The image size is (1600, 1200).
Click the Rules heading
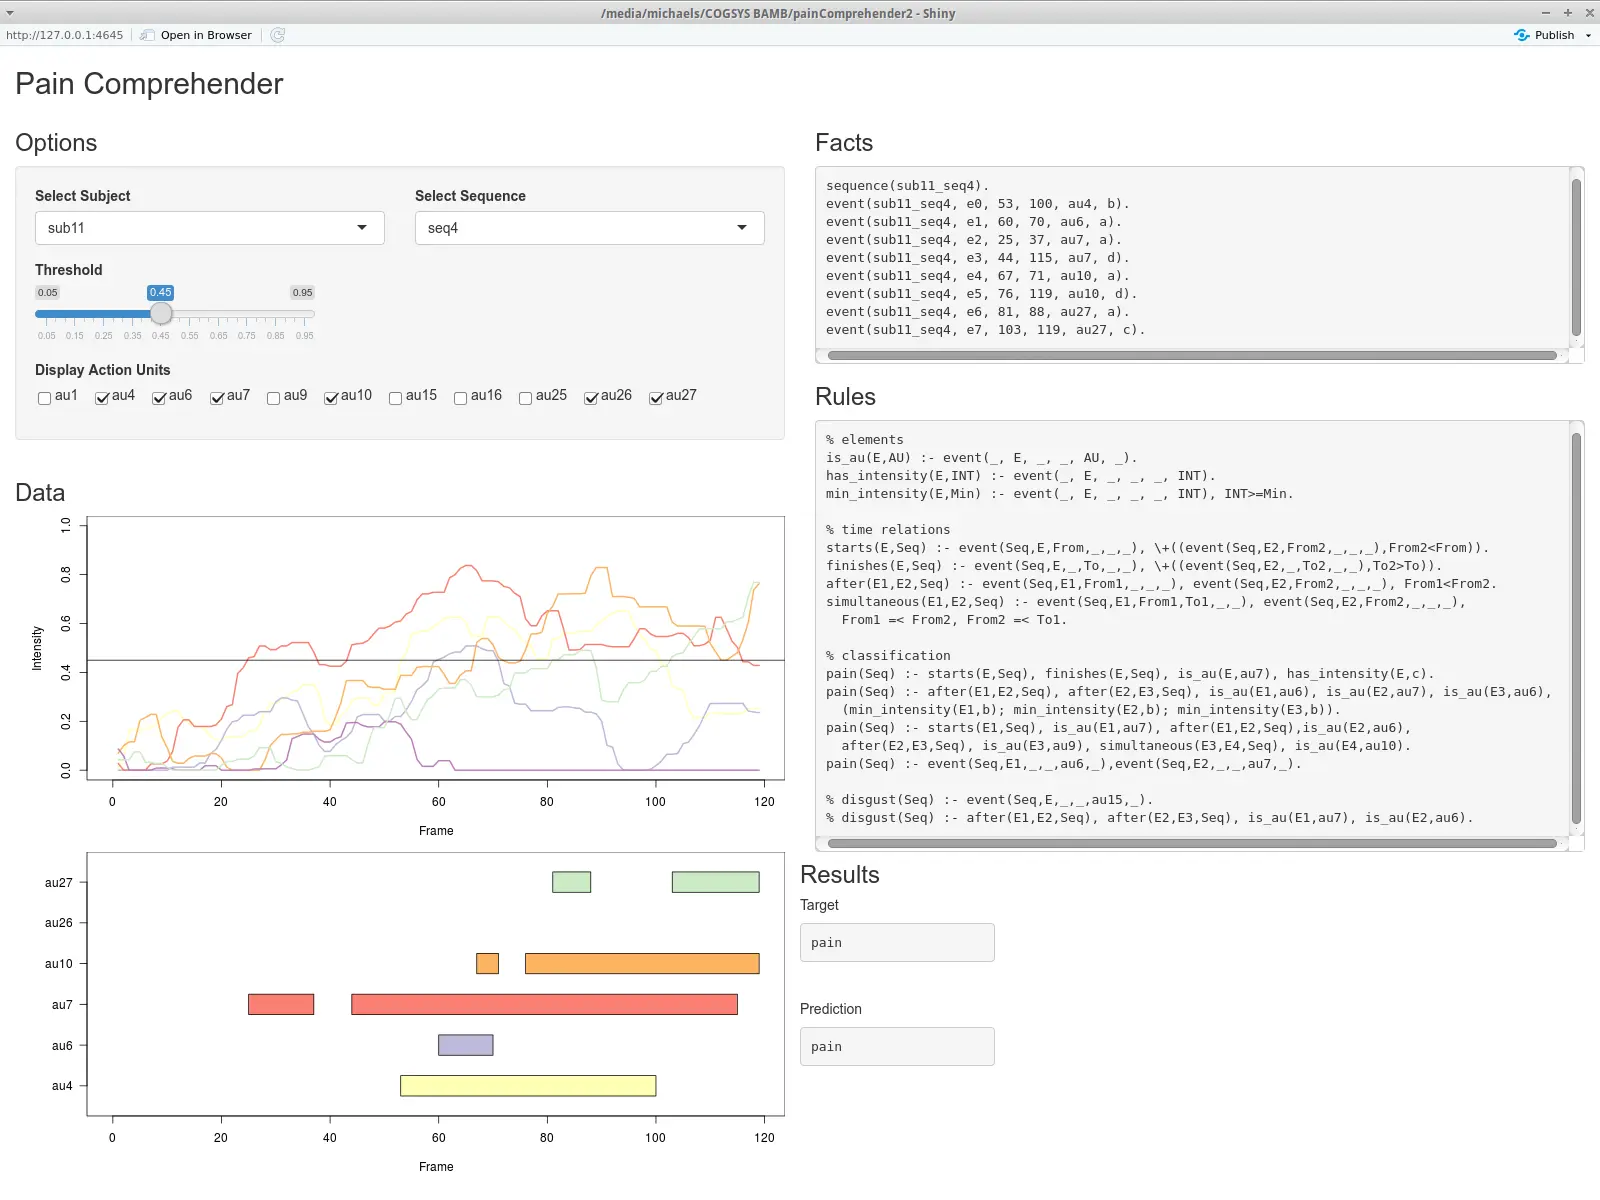[x=846, y=397]
